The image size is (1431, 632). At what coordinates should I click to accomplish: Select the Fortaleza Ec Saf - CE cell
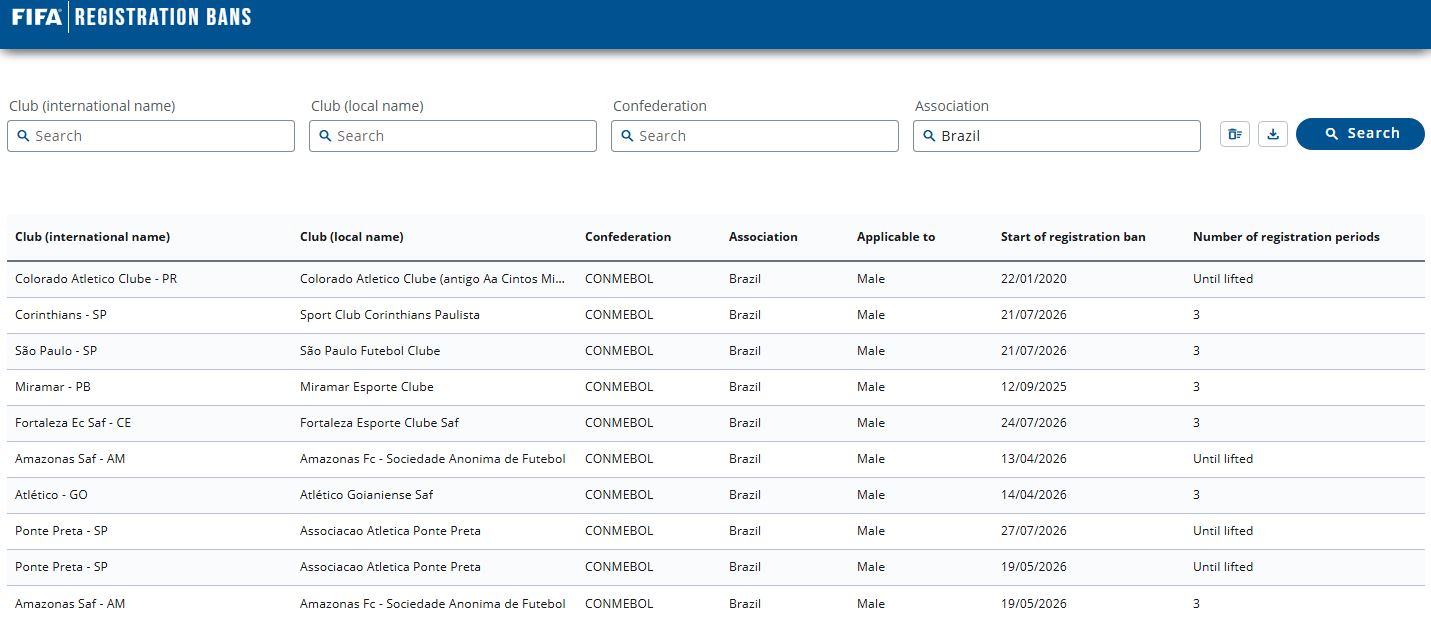[73, 423]
